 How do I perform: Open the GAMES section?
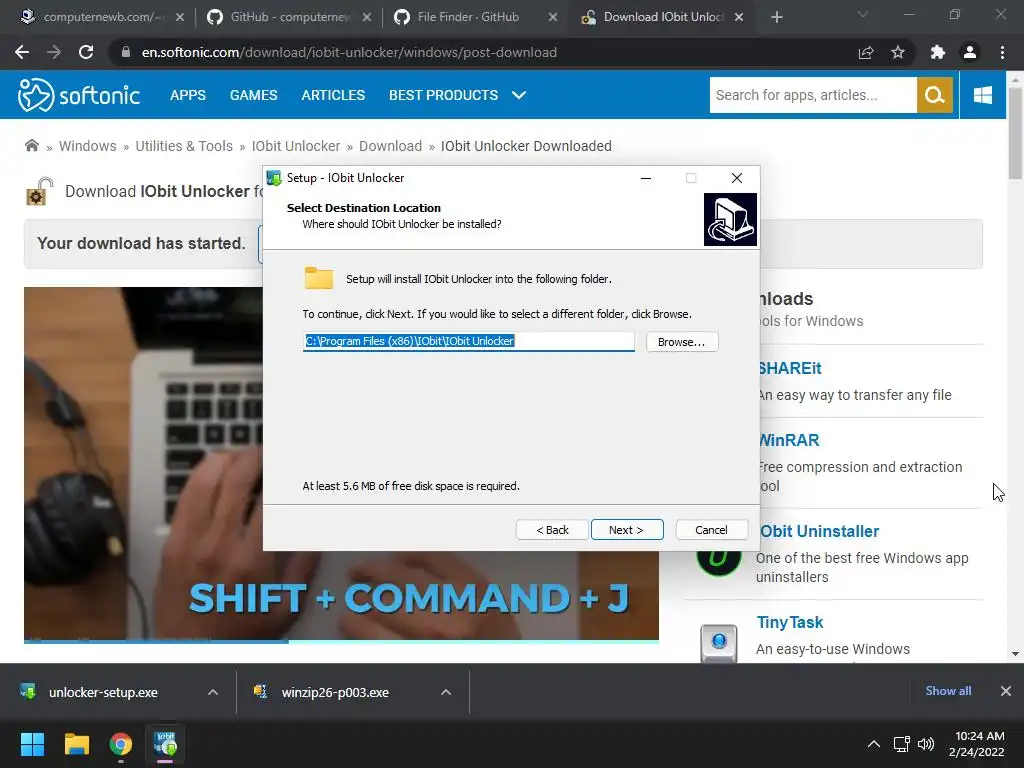tap(253, 95)
